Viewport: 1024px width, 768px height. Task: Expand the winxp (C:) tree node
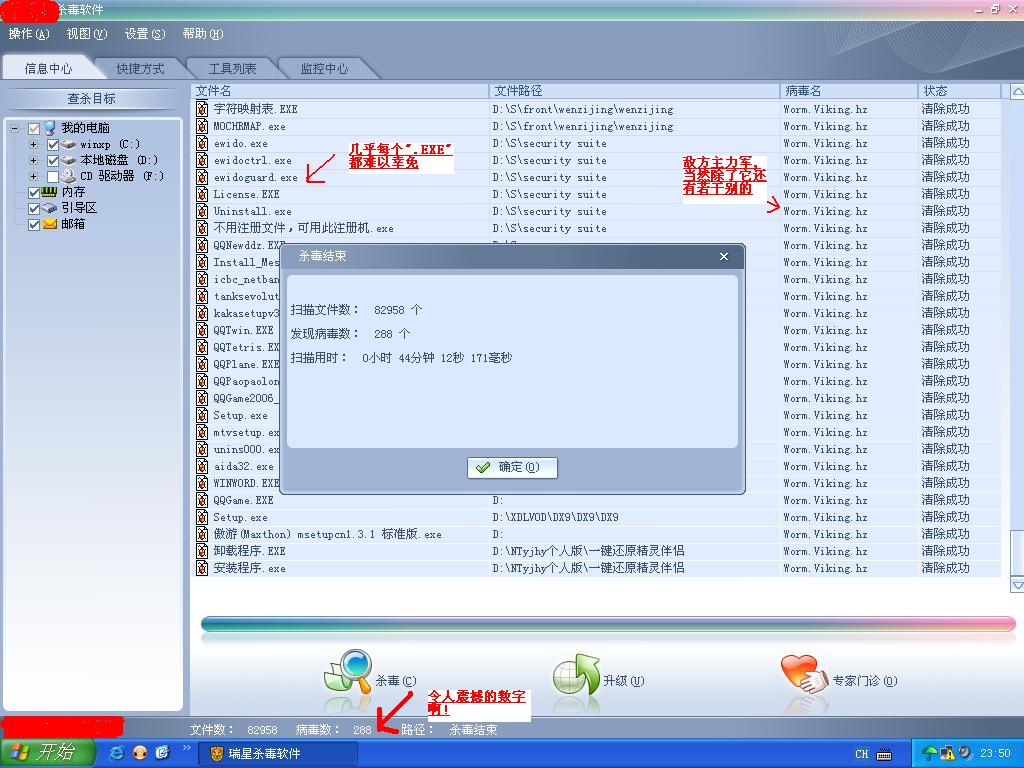(x=33, y=144)
